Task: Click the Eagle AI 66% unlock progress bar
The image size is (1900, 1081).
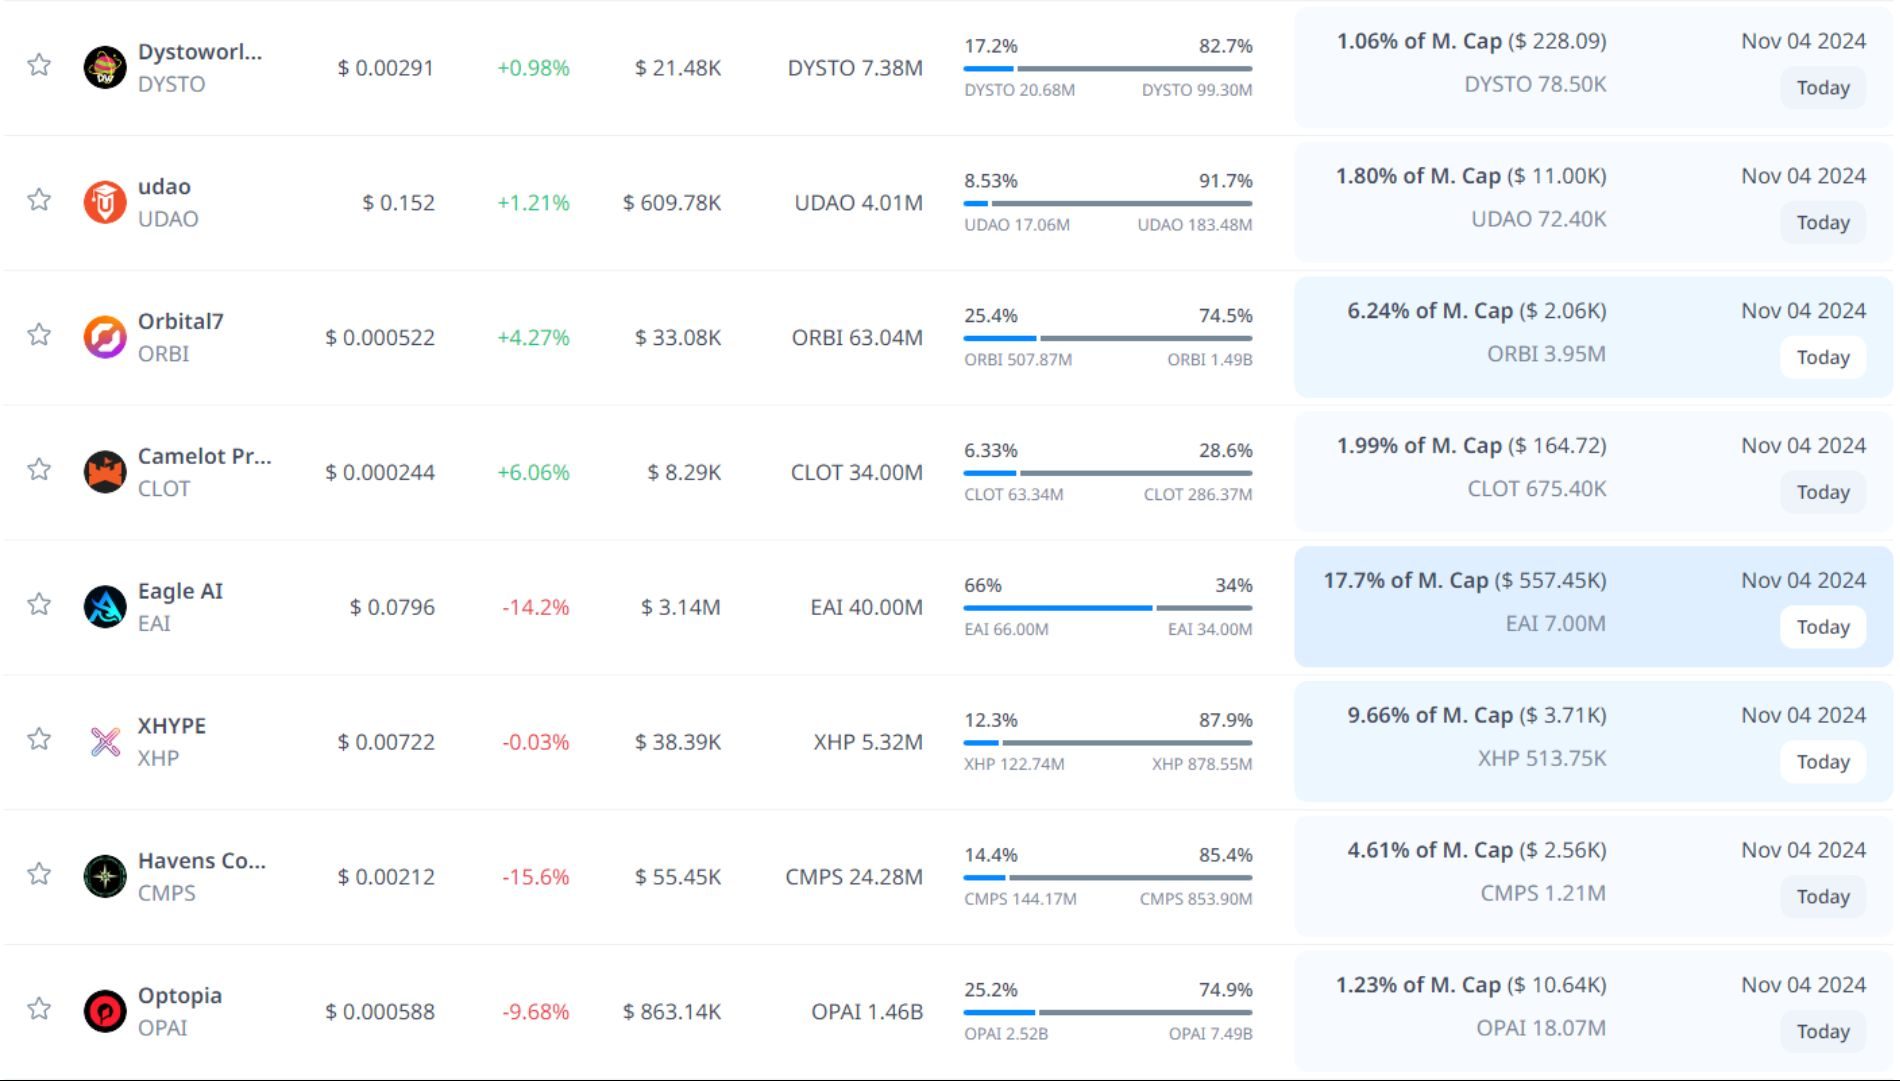Action: [1107, 608]
